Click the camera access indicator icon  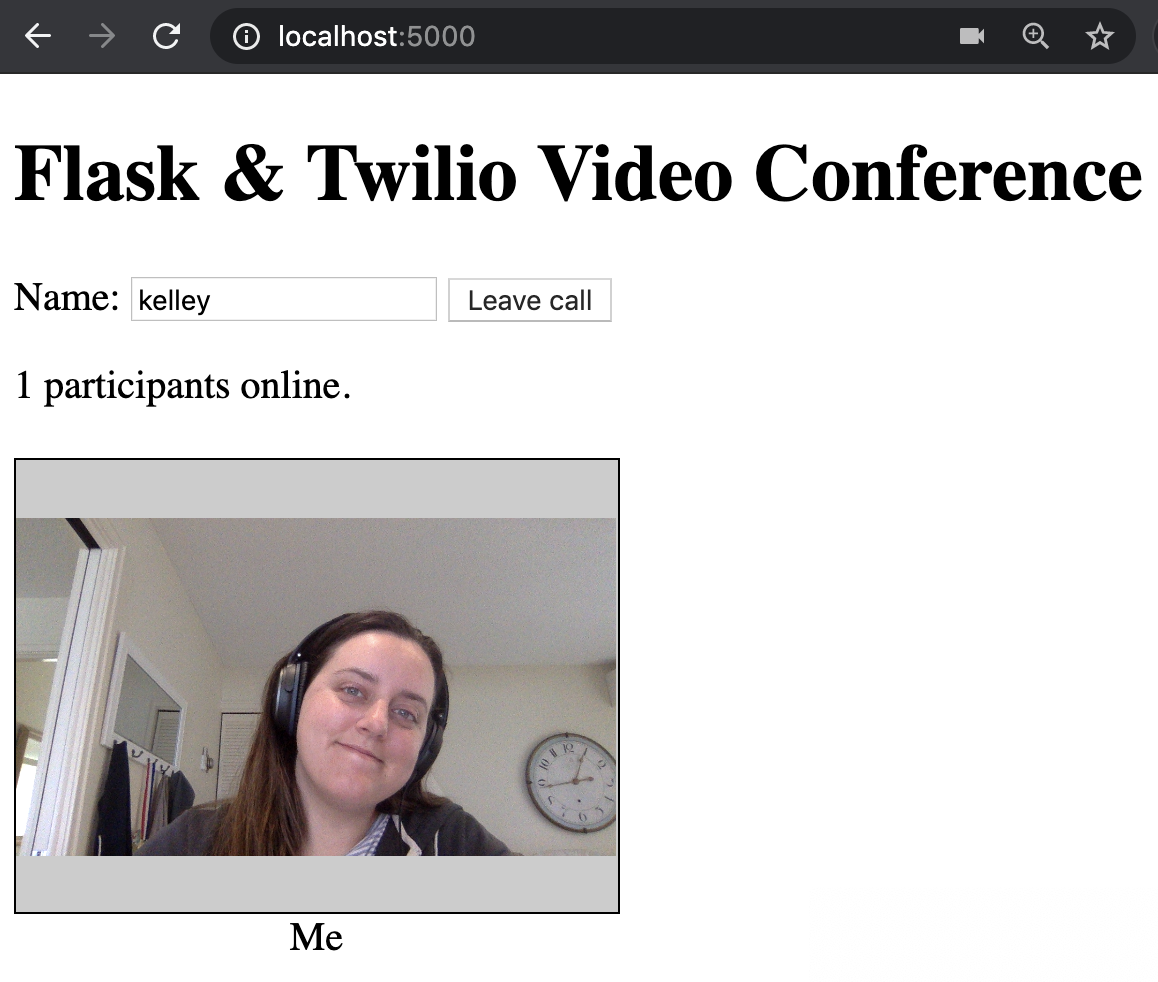pos(971,37)
